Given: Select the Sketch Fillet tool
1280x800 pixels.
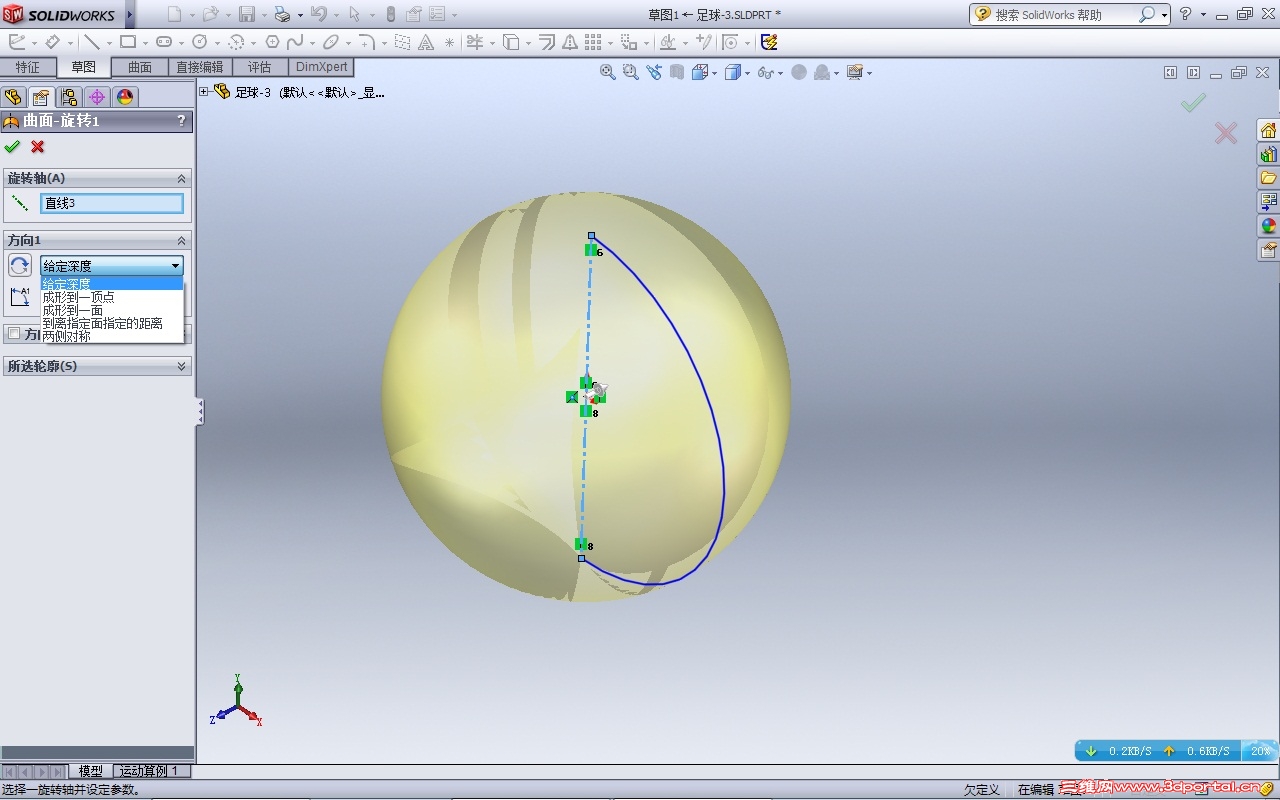Looking at the screenshot, I should click(367, 42).
